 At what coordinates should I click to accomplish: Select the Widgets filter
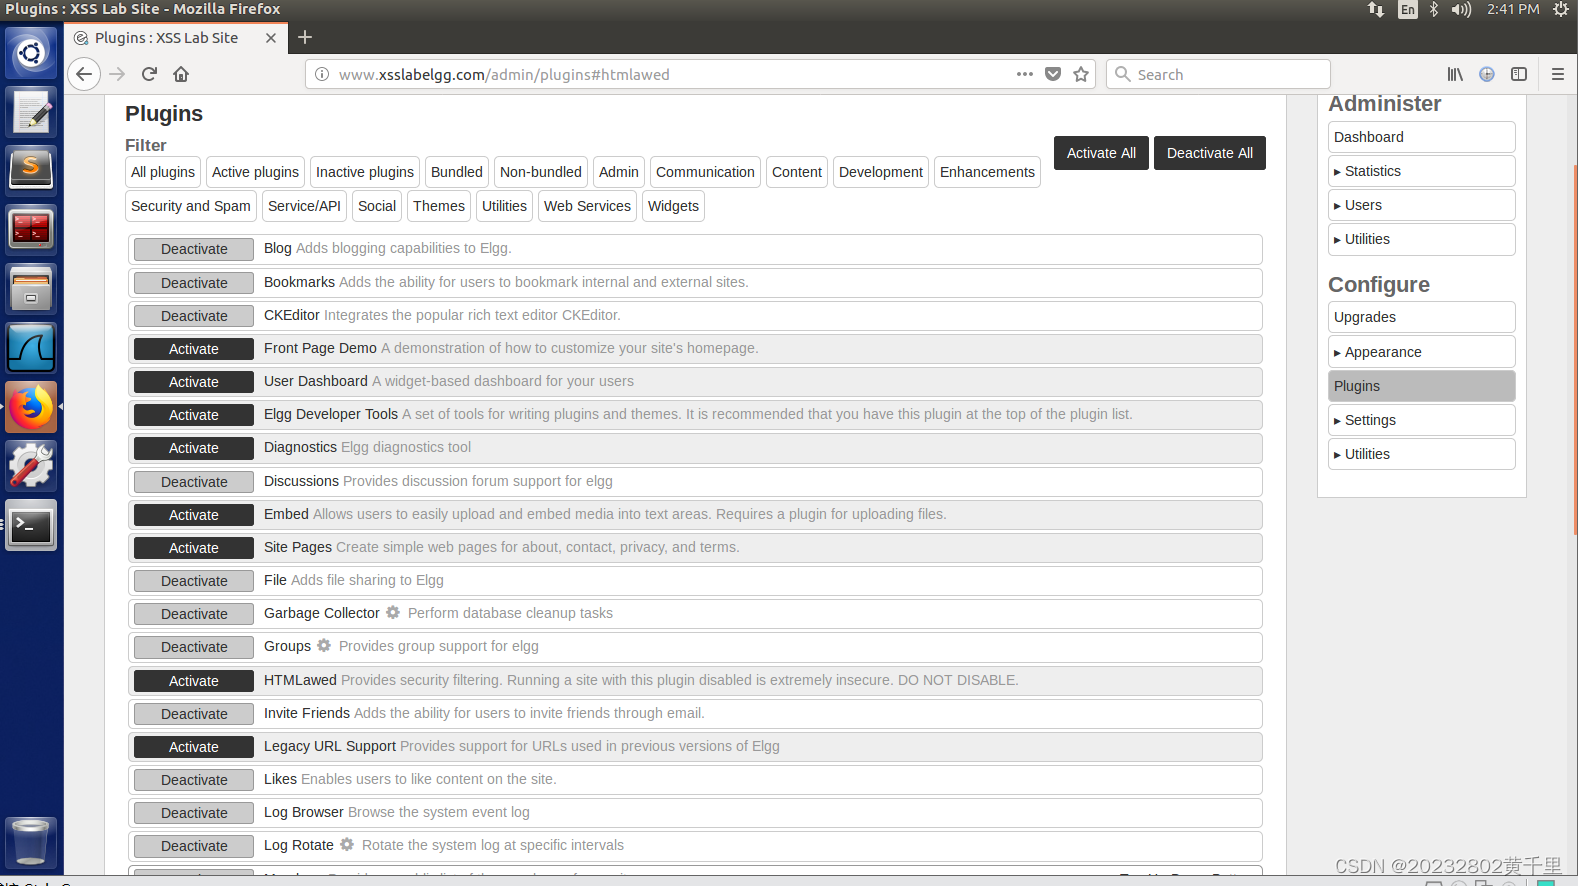(x=673, y=206)
